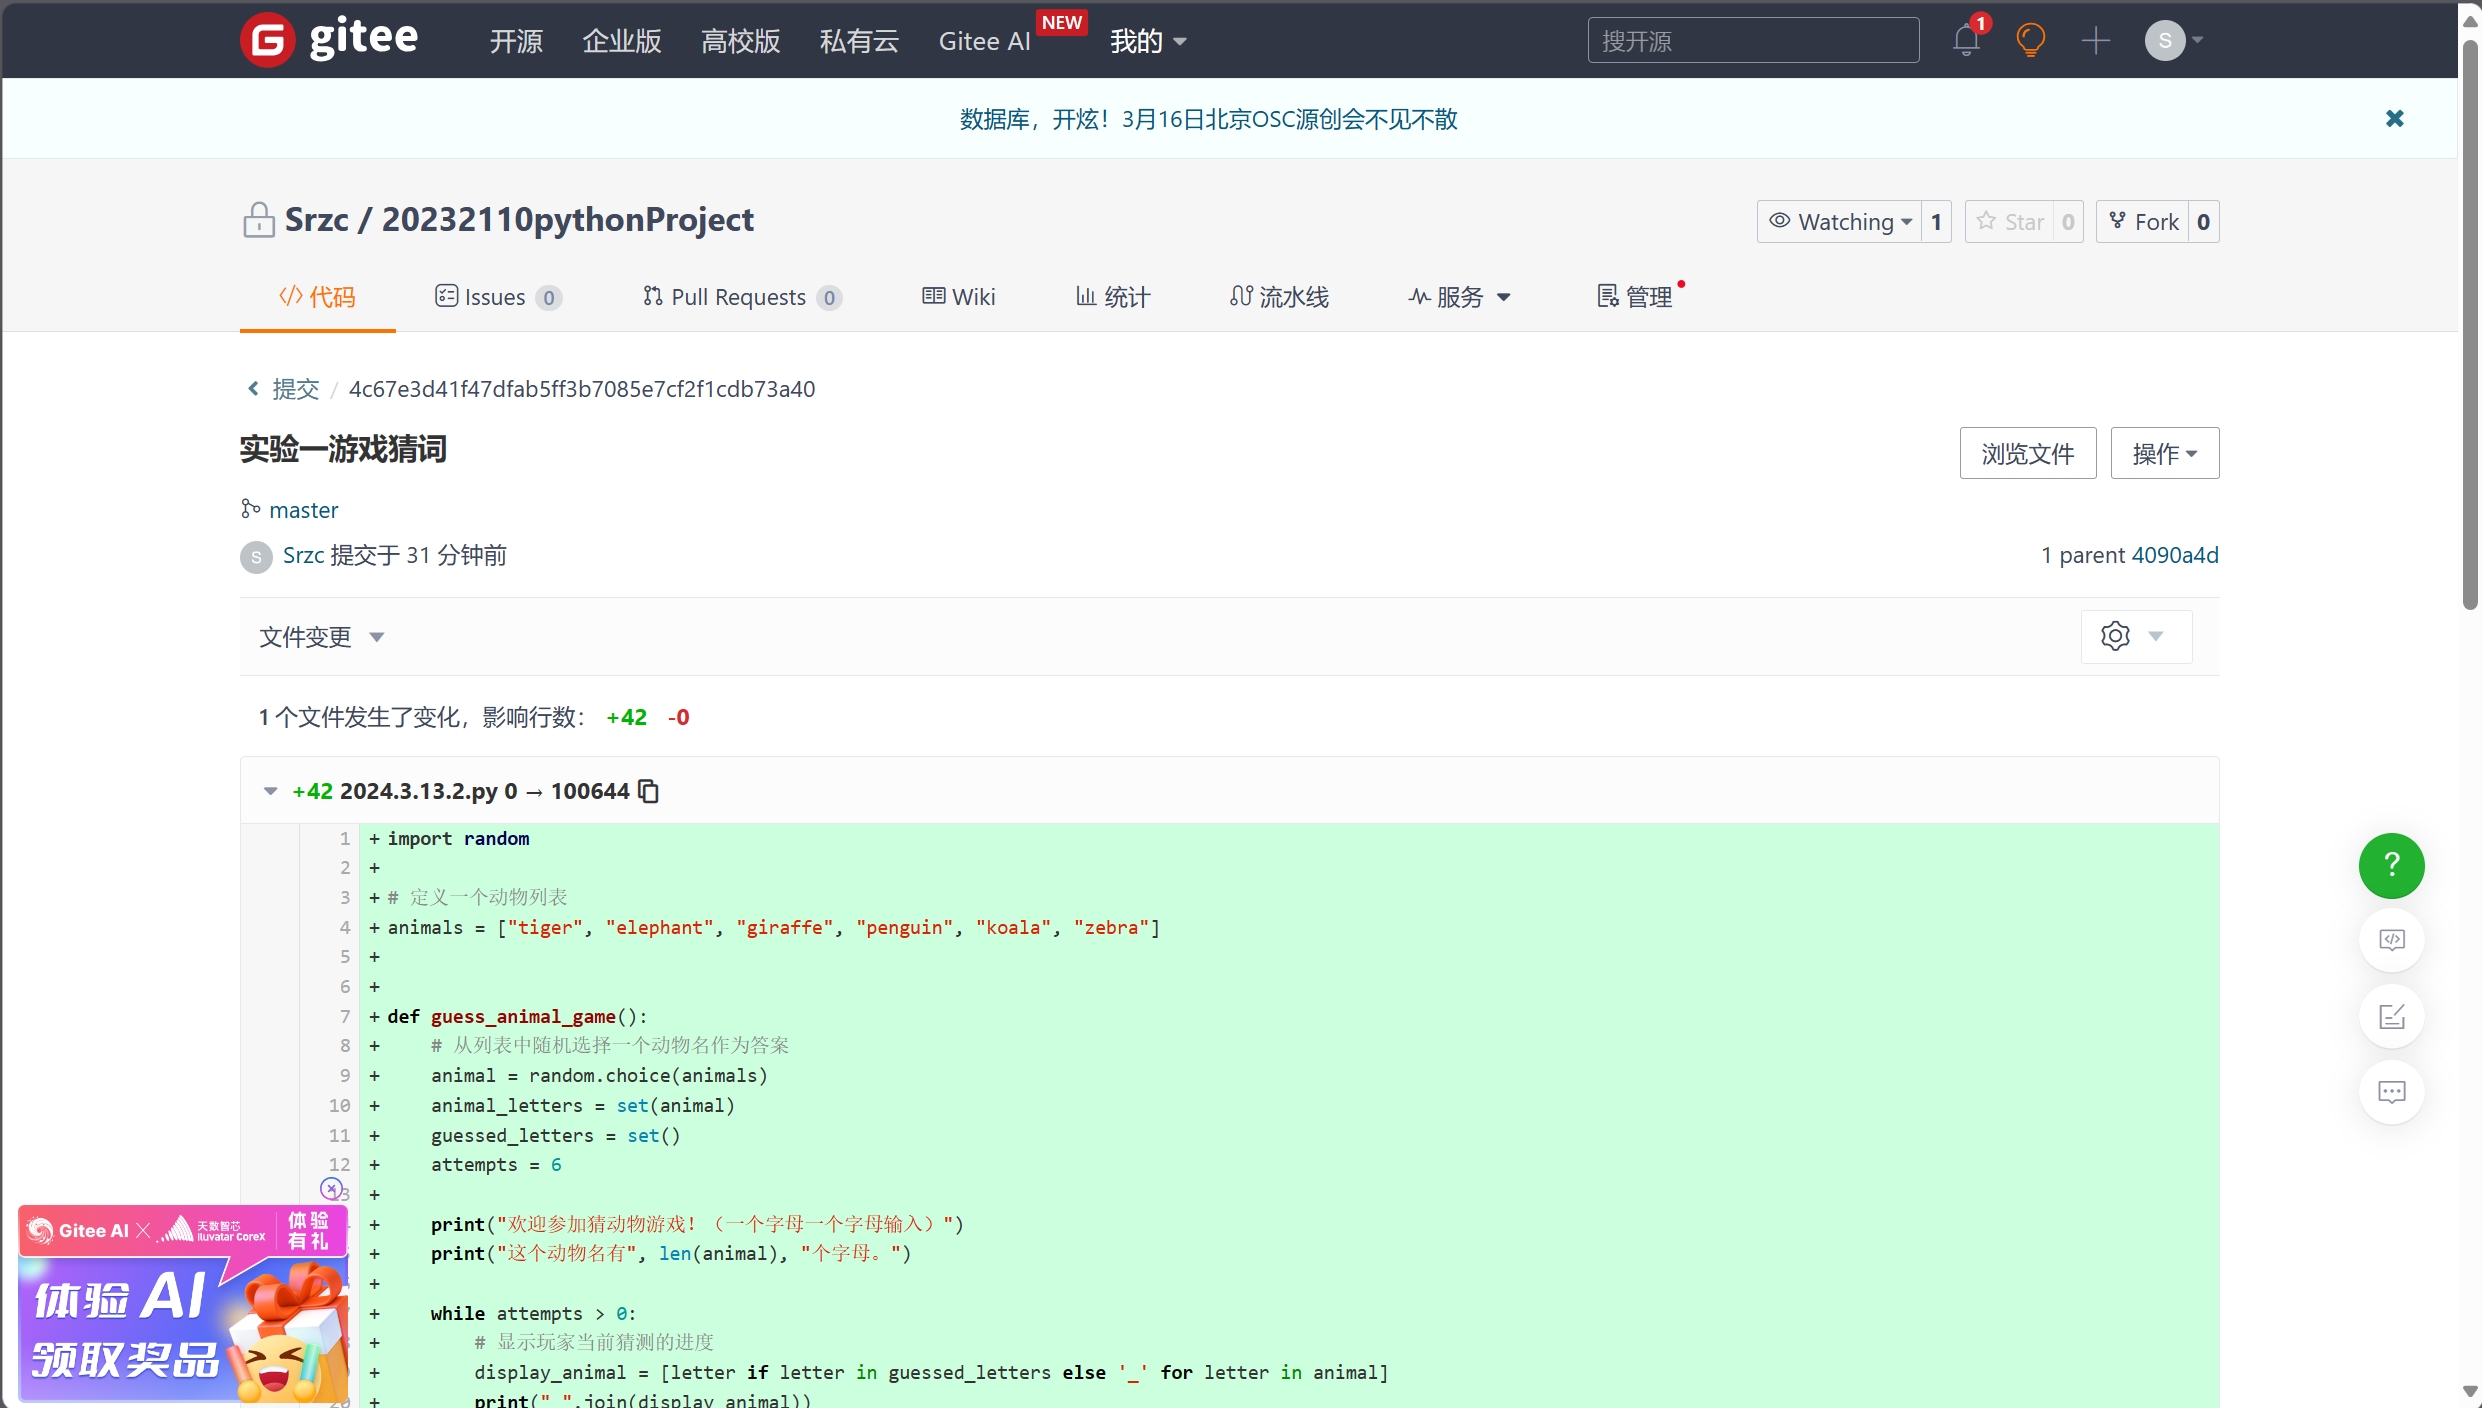Dismiss the OSC announcement banner
This screenshot has width=2482, height=1408.
click(2394, 118)
